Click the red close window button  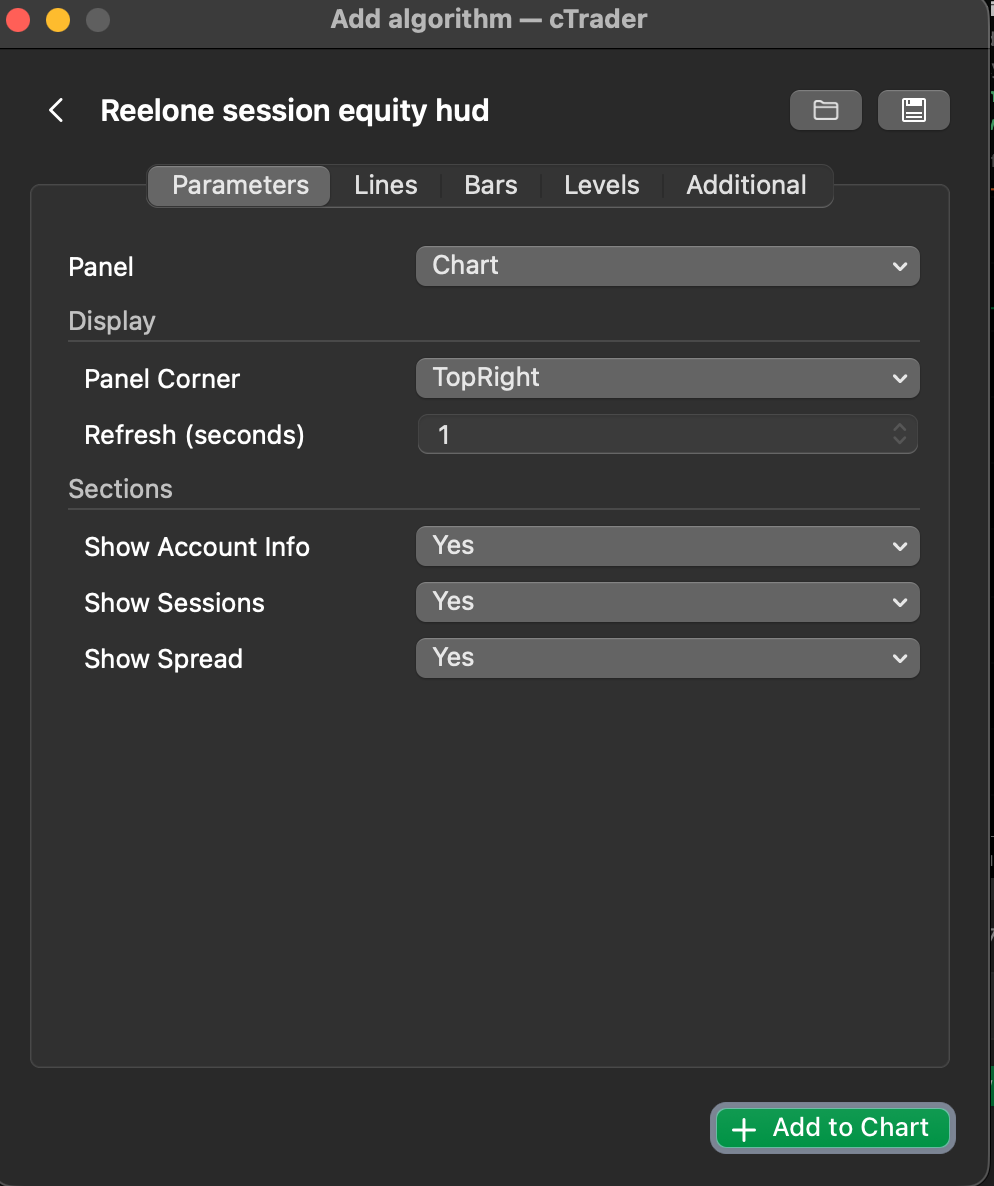click(x=17, y=19)
